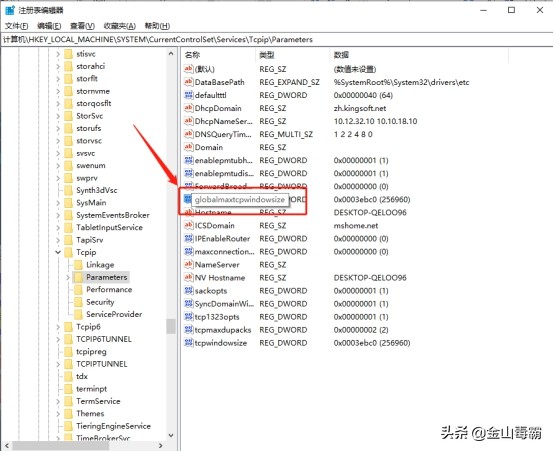Open the 文件(F) File menu

[x=16, y=26]
